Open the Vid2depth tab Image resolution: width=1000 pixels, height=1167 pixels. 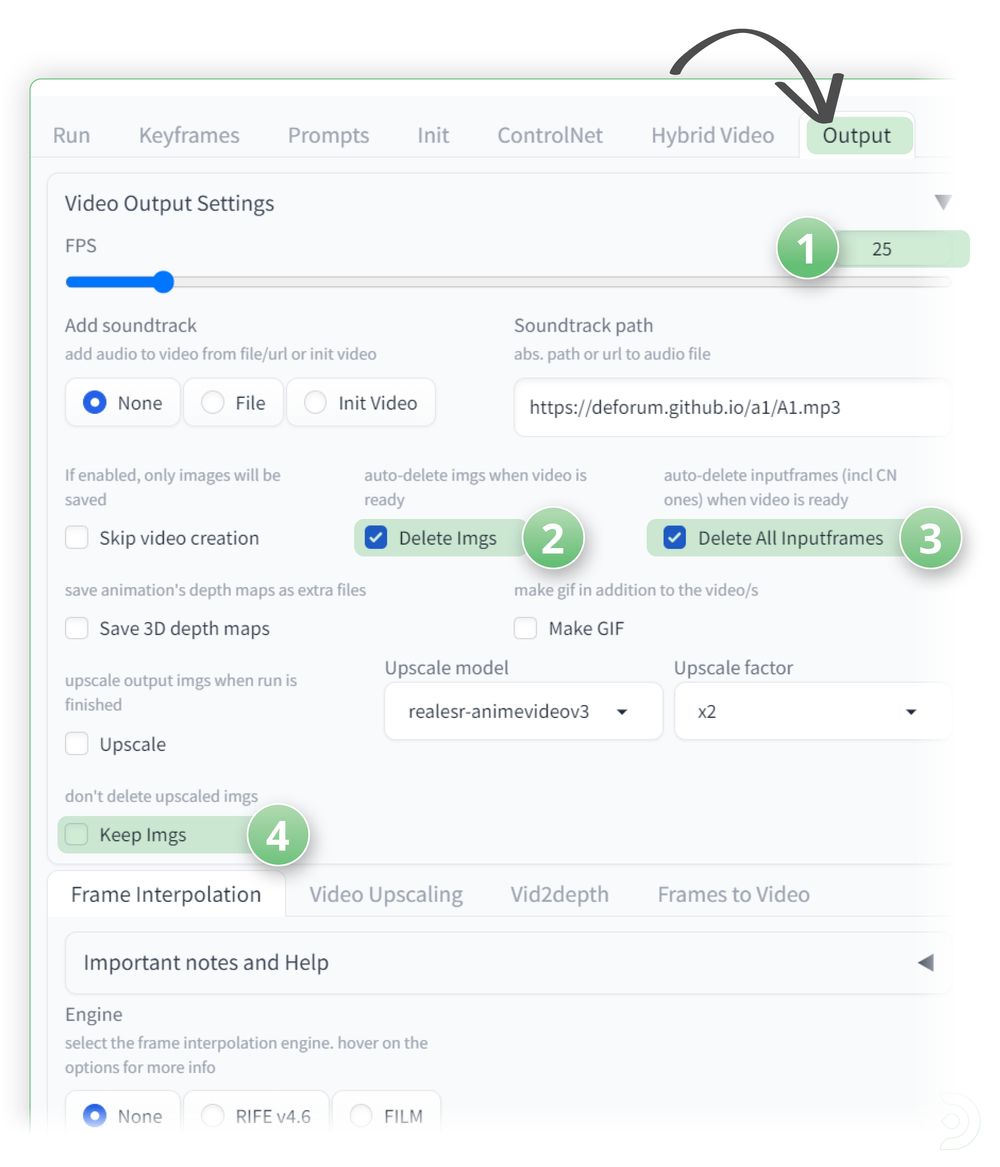[x=560, y=894]
